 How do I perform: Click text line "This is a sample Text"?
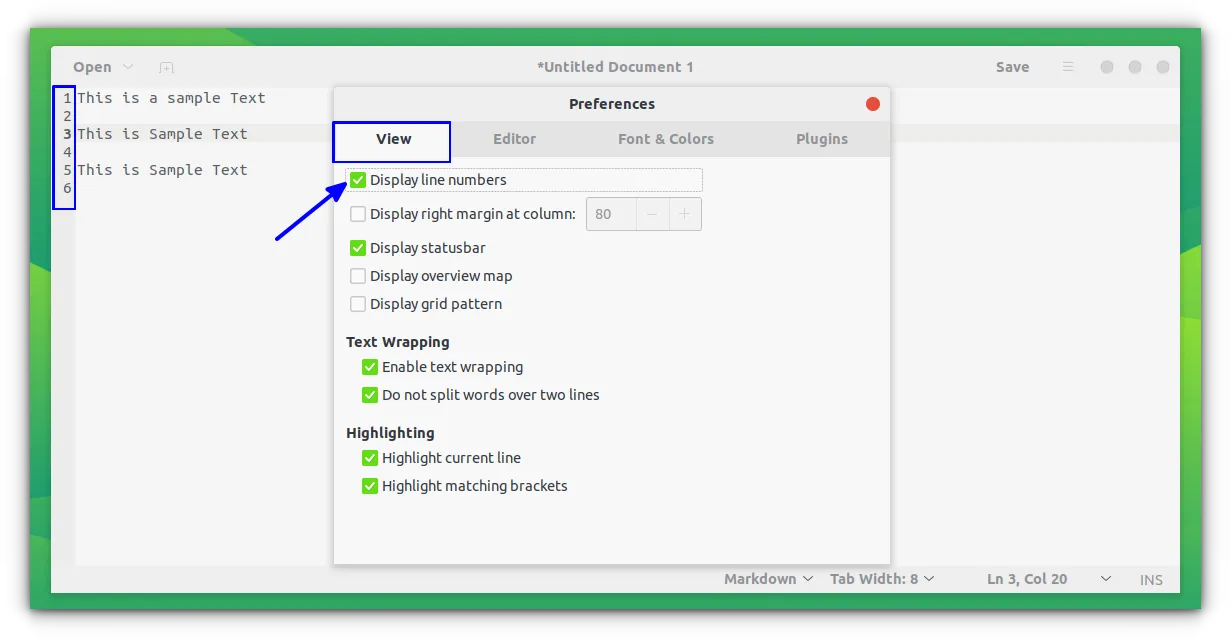coord(171,98)
